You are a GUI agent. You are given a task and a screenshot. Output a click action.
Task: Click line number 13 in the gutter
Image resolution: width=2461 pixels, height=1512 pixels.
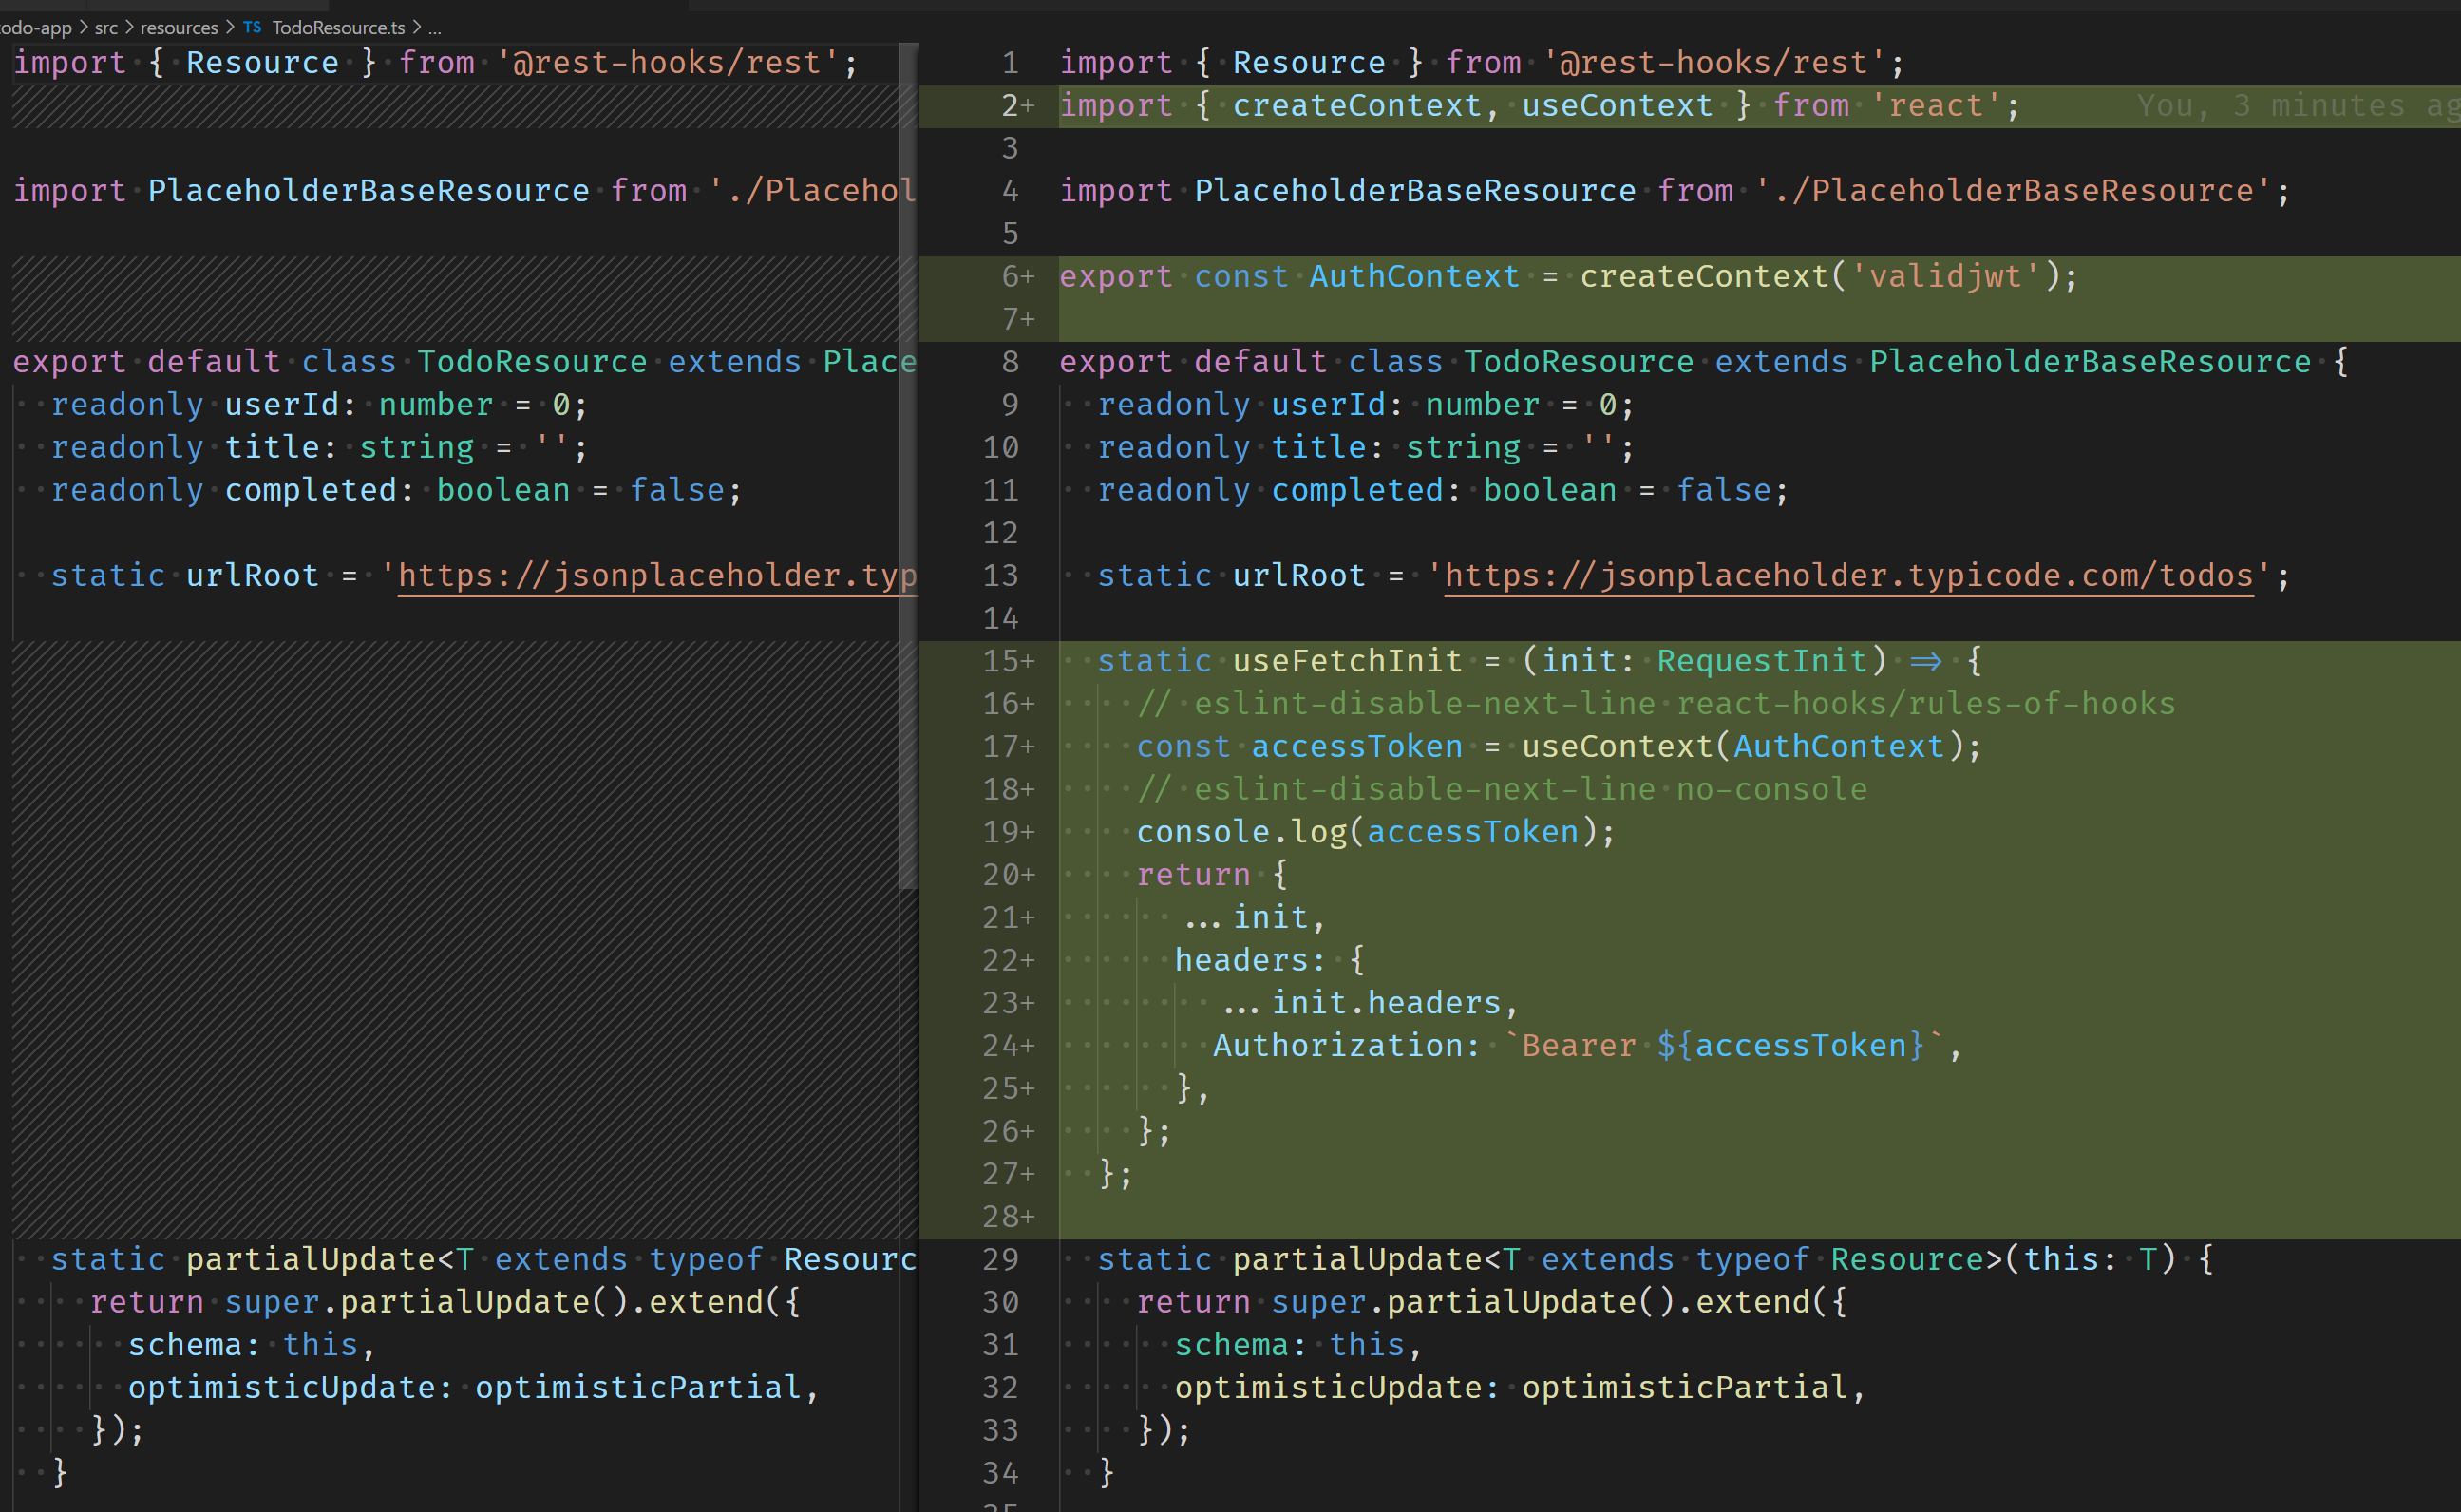pyautogui.click(x=1000, y=576)
